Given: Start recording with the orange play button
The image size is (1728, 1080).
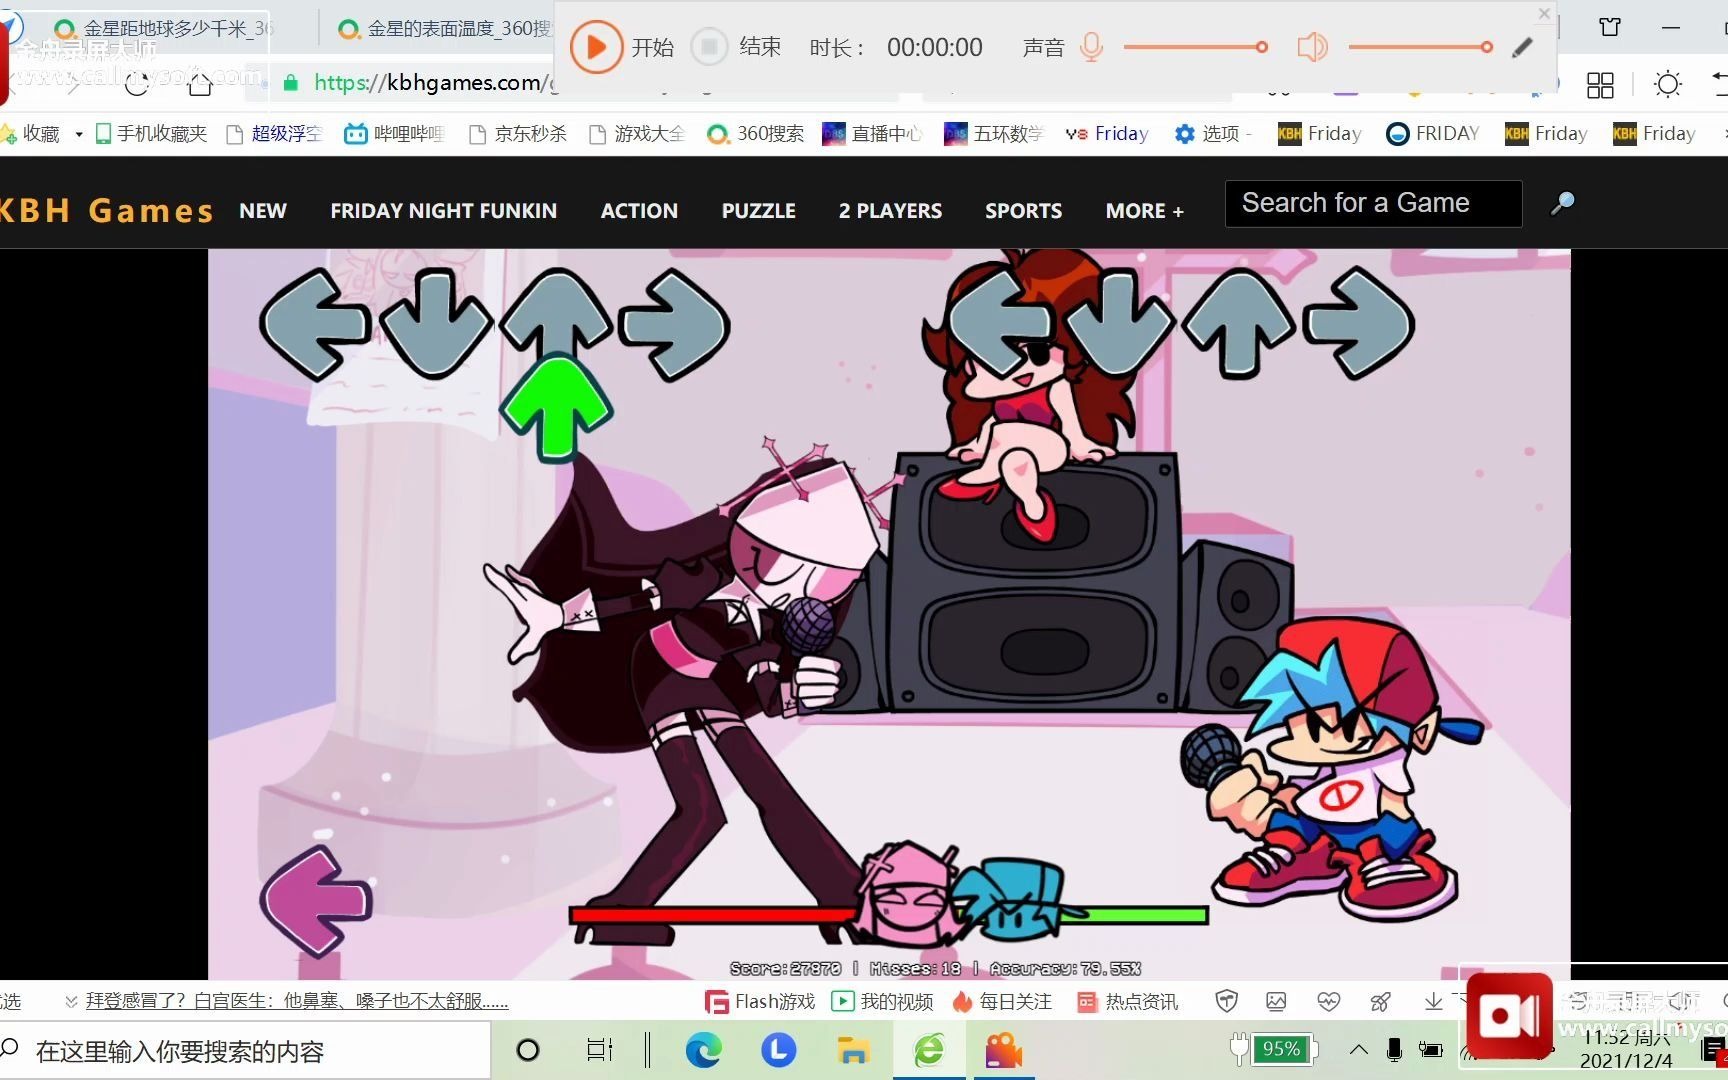Looking at the screenshot, I should pyautogui.click(x=596, y=47).
